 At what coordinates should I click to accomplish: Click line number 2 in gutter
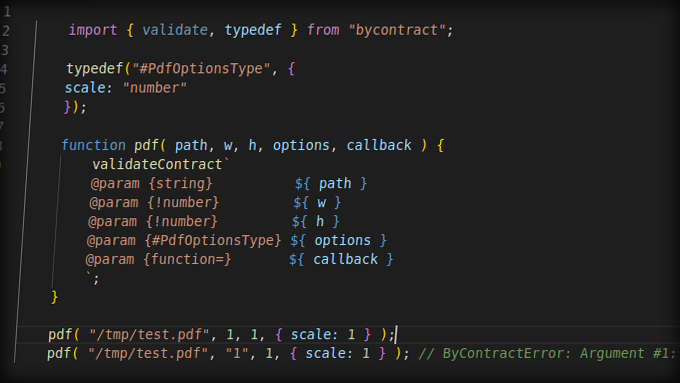6,31
